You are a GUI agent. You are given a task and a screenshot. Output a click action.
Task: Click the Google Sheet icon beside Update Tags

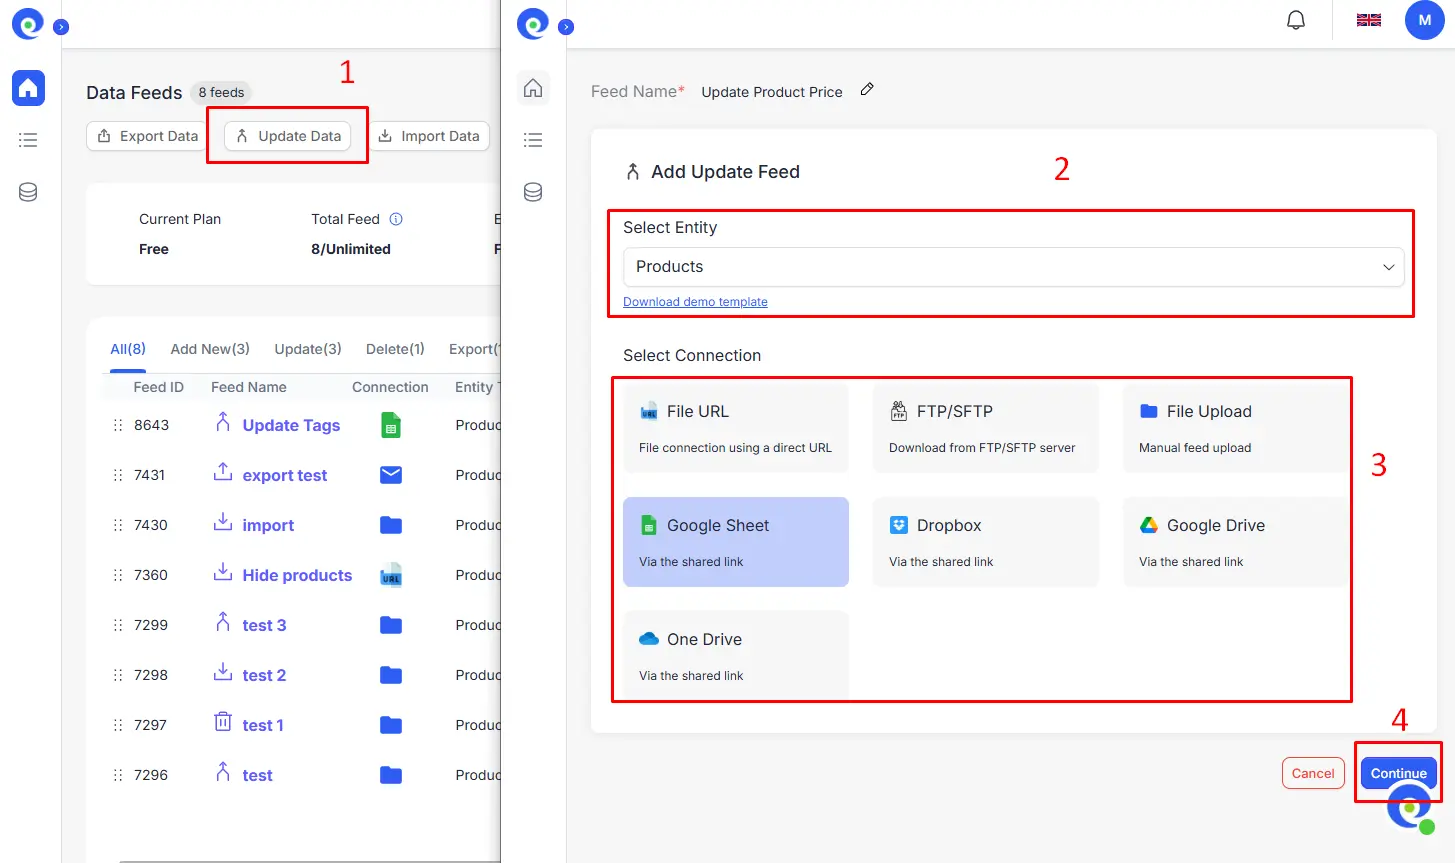390,424
